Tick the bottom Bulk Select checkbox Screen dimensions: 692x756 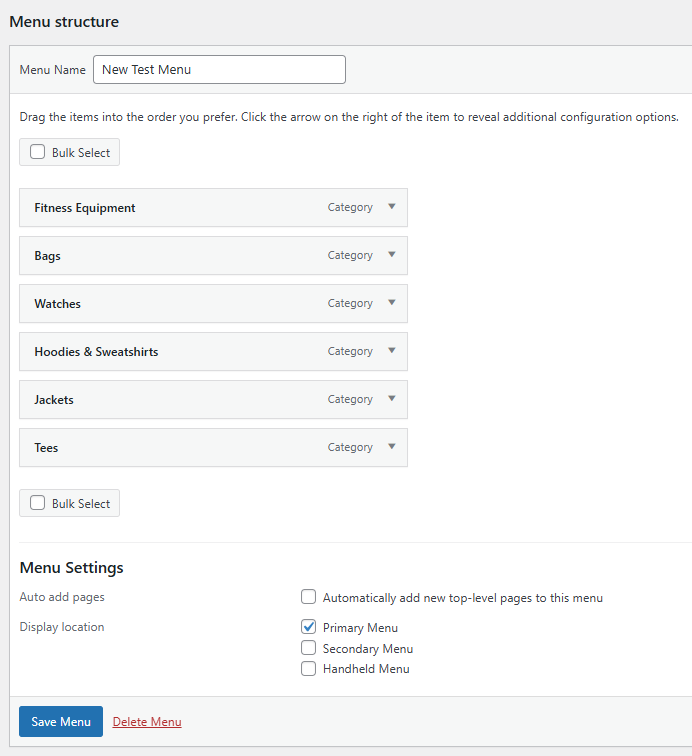tap(38, 504)
